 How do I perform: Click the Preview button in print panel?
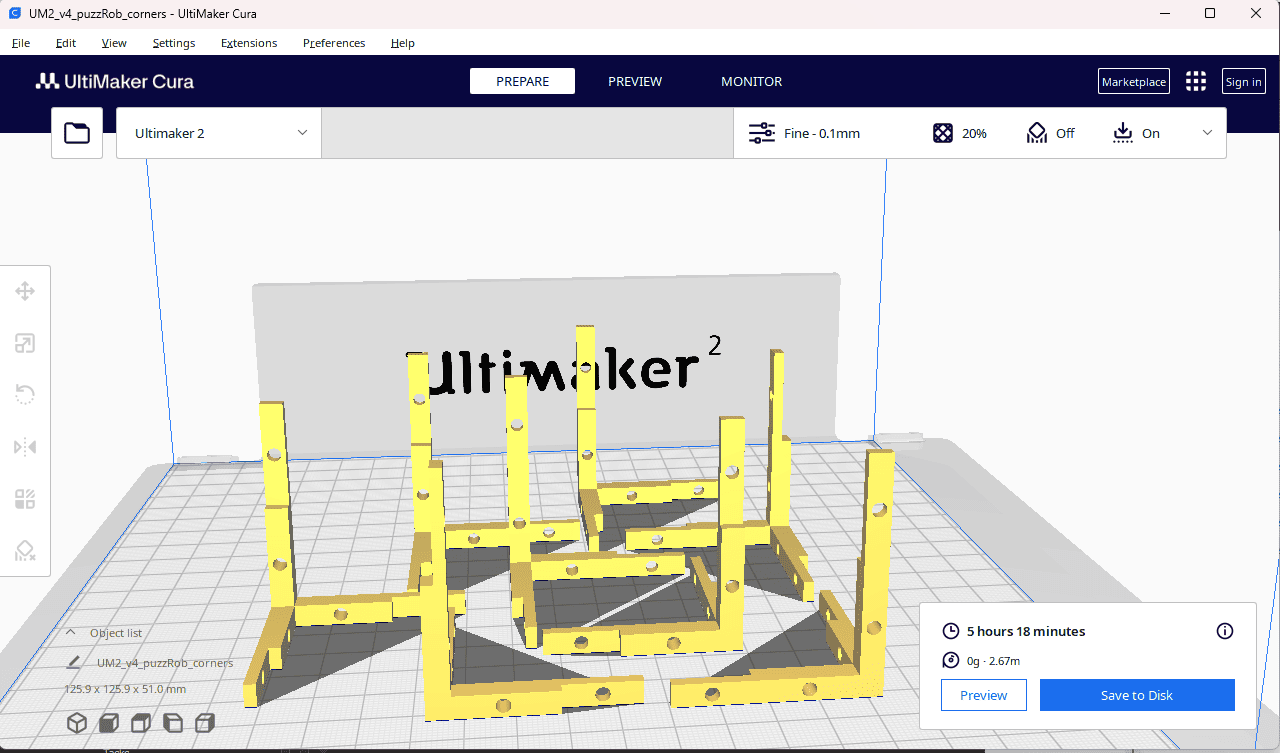coord(984,695)
